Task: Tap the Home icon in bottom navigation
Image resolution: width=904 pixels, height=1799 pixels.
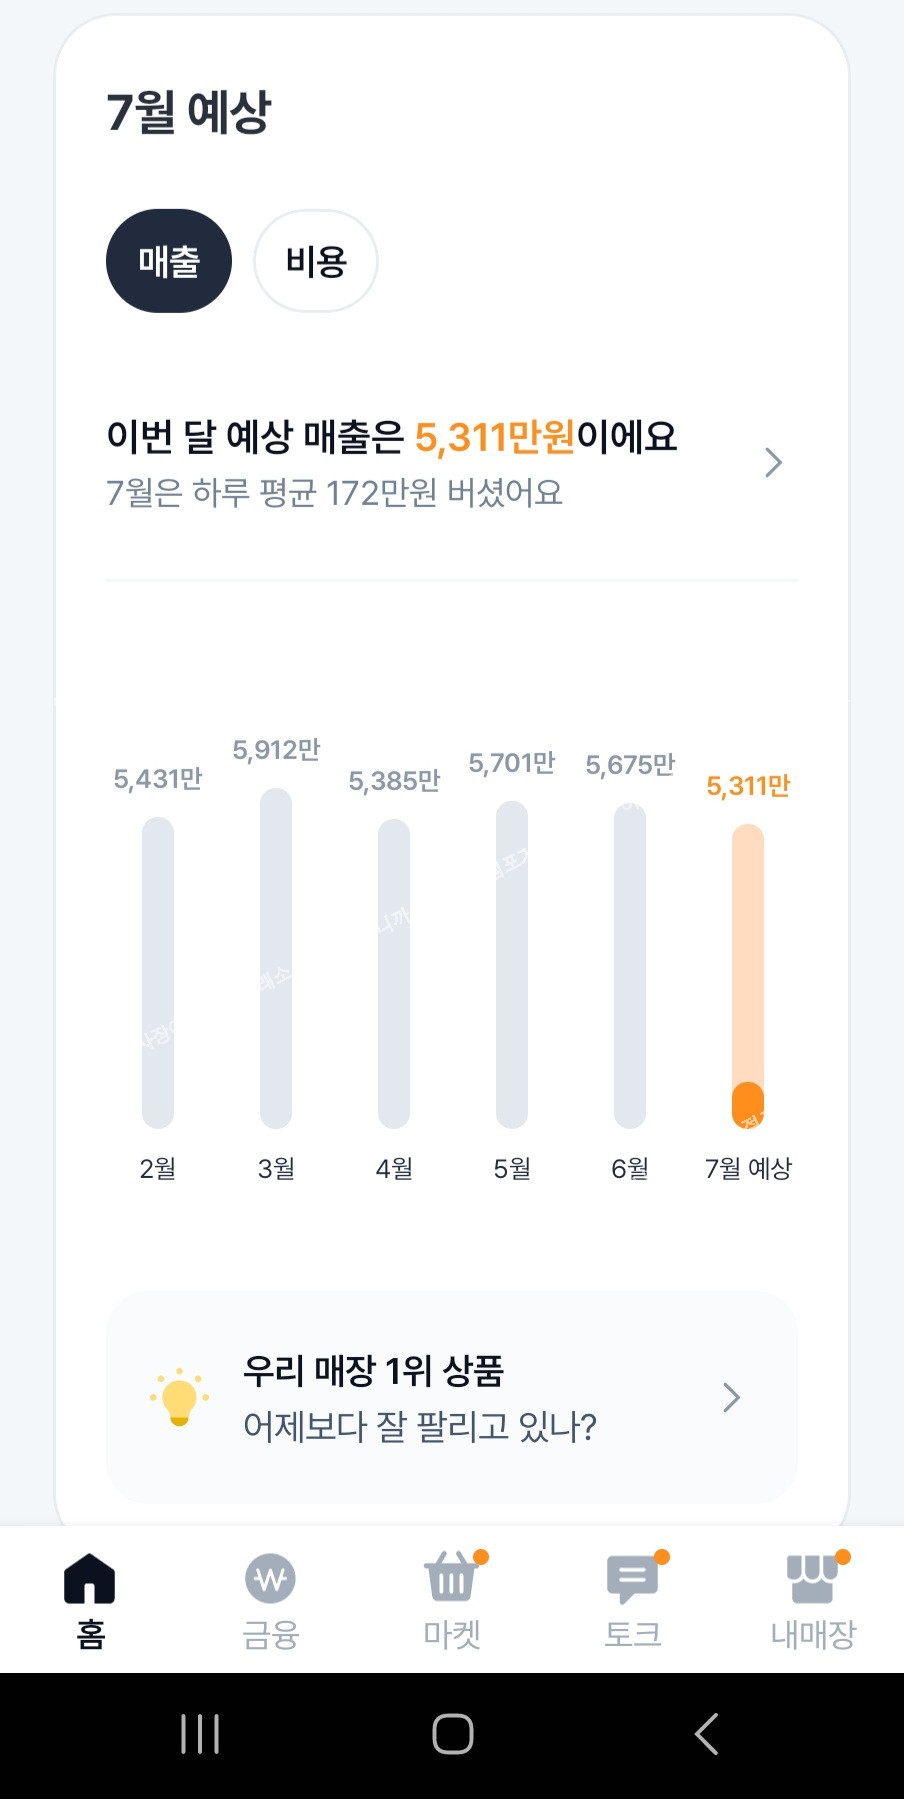Action: (90, 1580)
